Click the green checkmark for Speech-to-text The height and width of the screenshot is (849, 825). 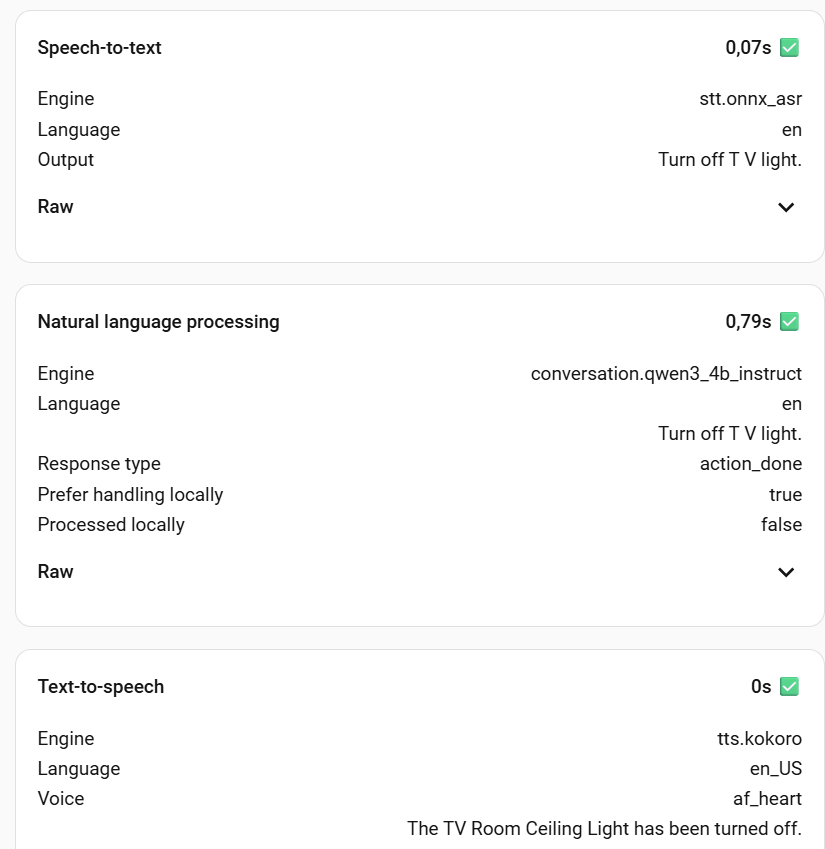789,47
